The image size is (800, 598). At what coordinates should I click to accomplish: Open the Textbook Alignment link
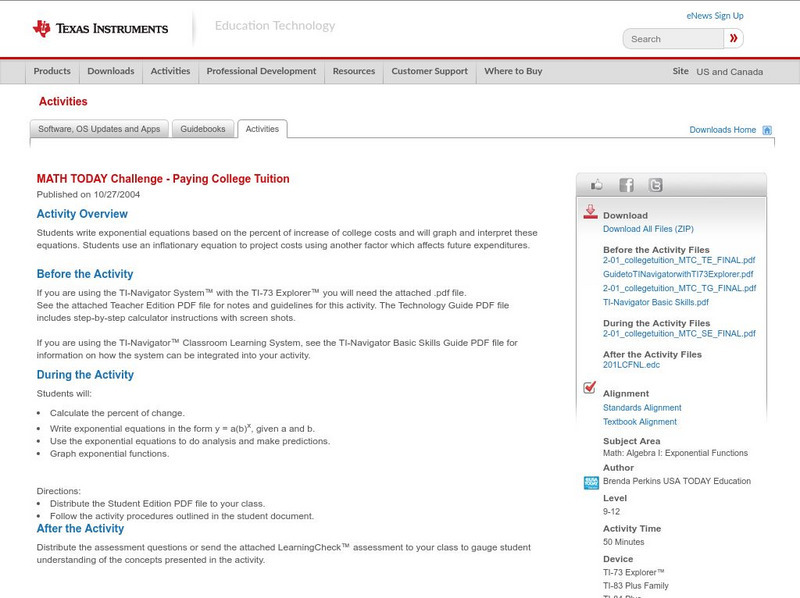[640, 422]
